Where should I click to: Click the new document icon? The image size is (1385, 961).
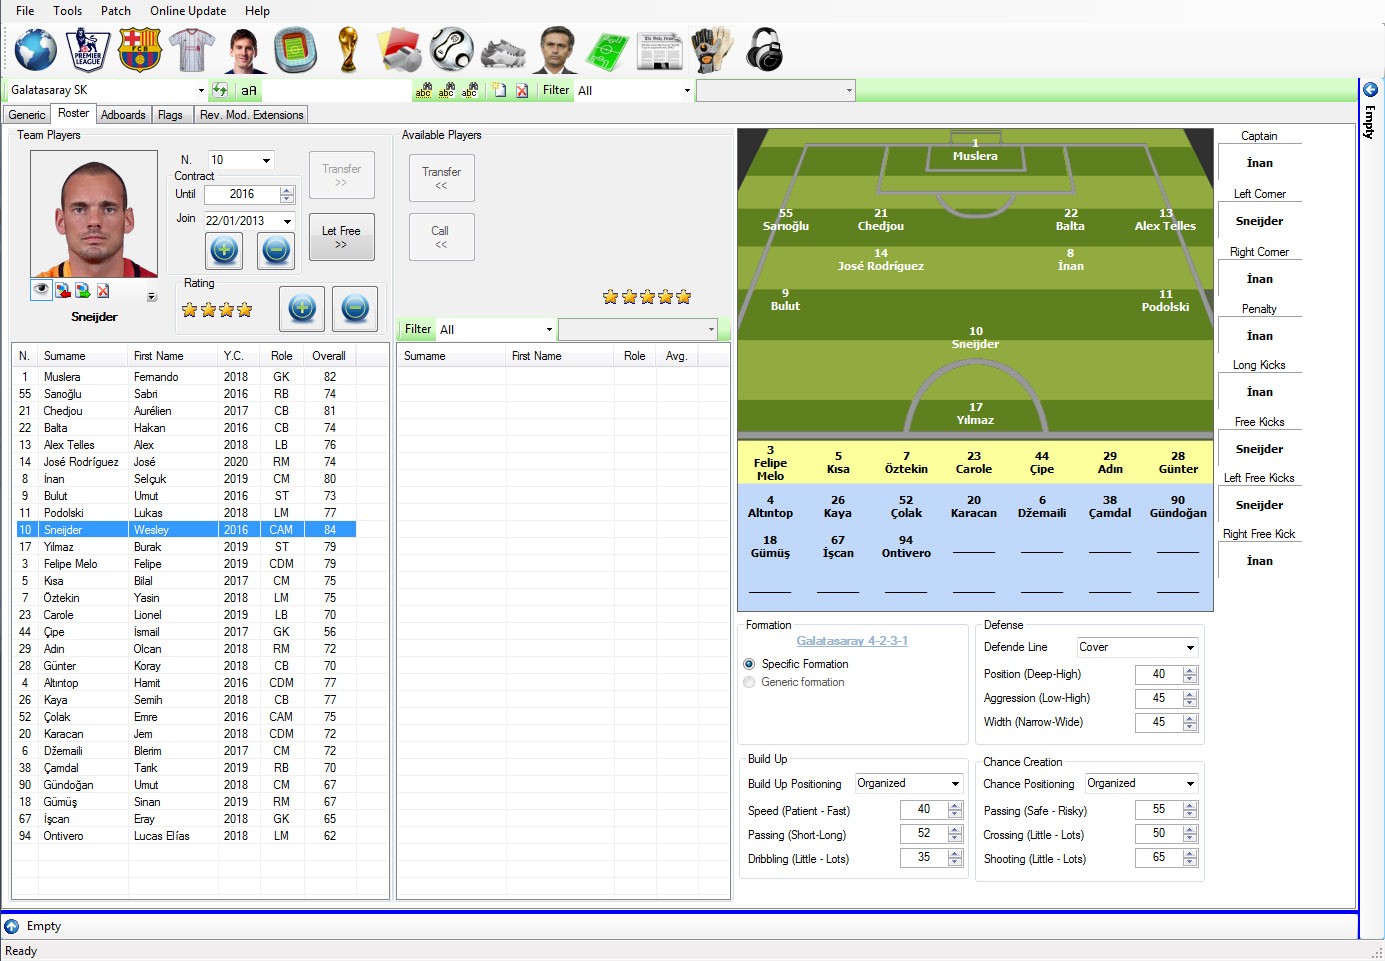pyautogui.click(x=498, y=90)
